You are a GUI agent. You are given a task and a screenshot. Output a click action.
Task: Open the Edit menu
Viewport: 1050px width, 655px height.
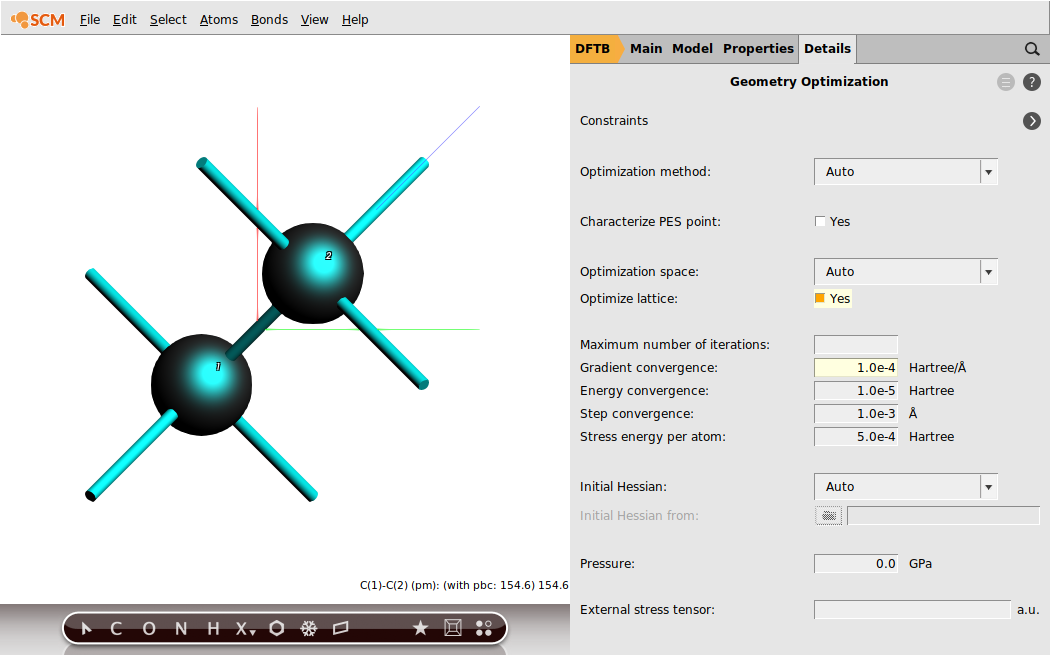pyautogui.click(x=125, y=20)
